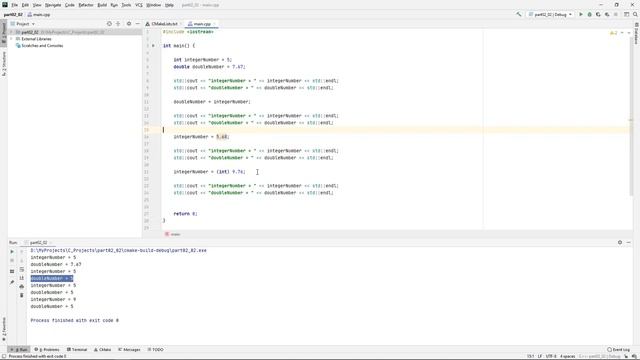The width and height of the screenshot is (640, 360).
Task: Click the pin tab icon in Run panel
Action: tap(12, 282)
